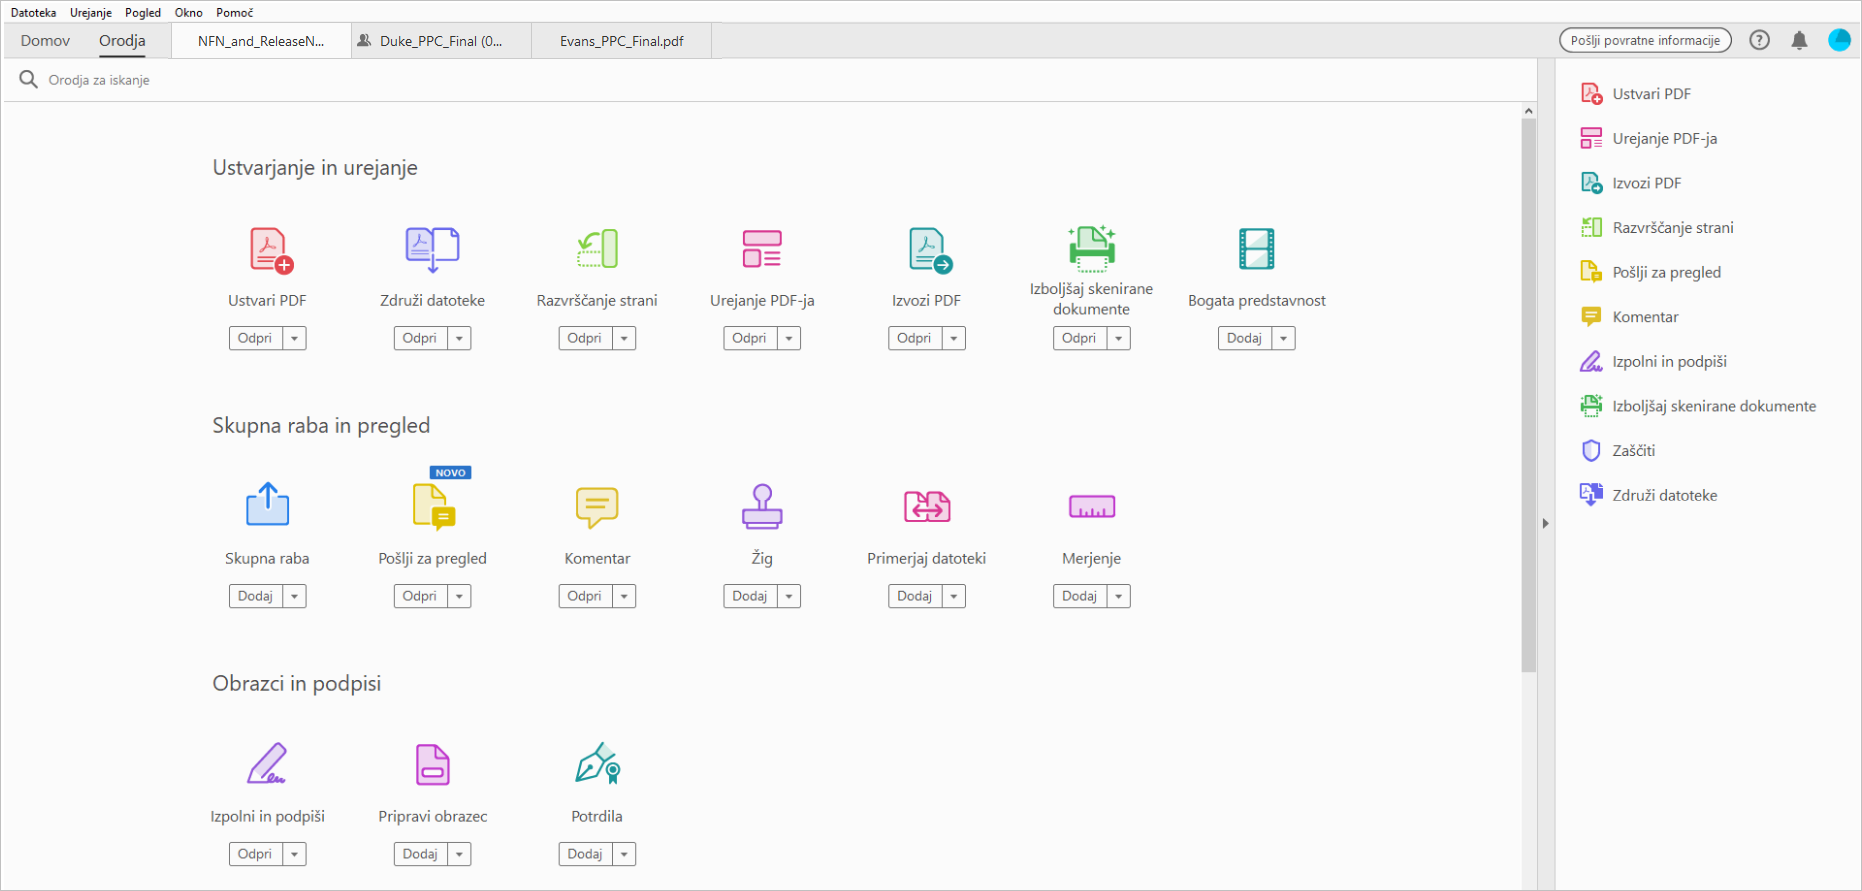Open the Pomoč menu
The width and height of the screenshot is (1862, 891).
(235, 12)
